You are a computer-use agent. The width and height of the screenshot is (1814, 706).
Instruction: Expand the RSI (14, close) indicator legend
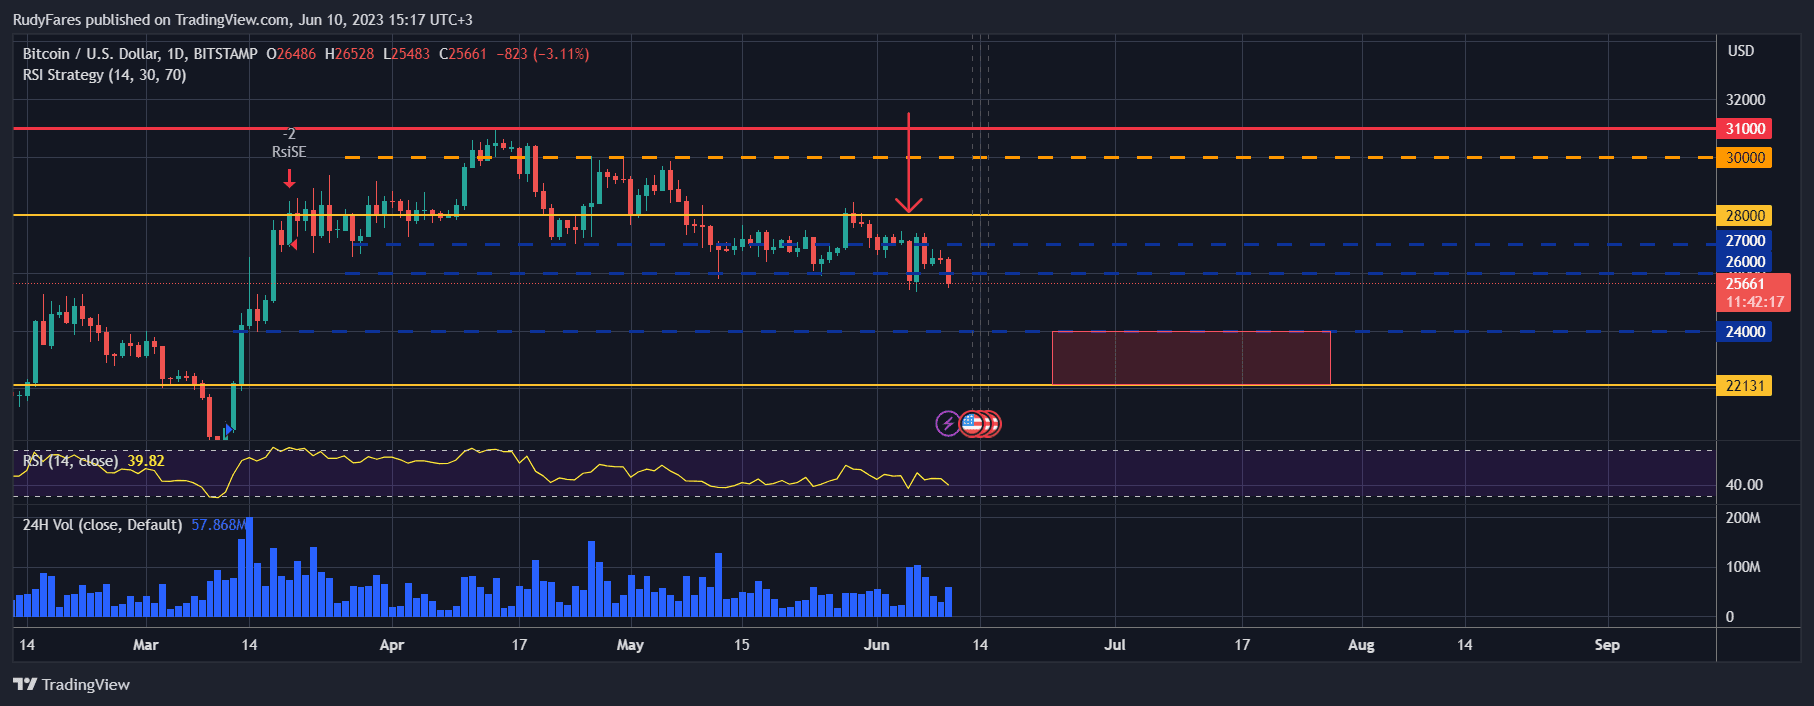pos(72,461)
